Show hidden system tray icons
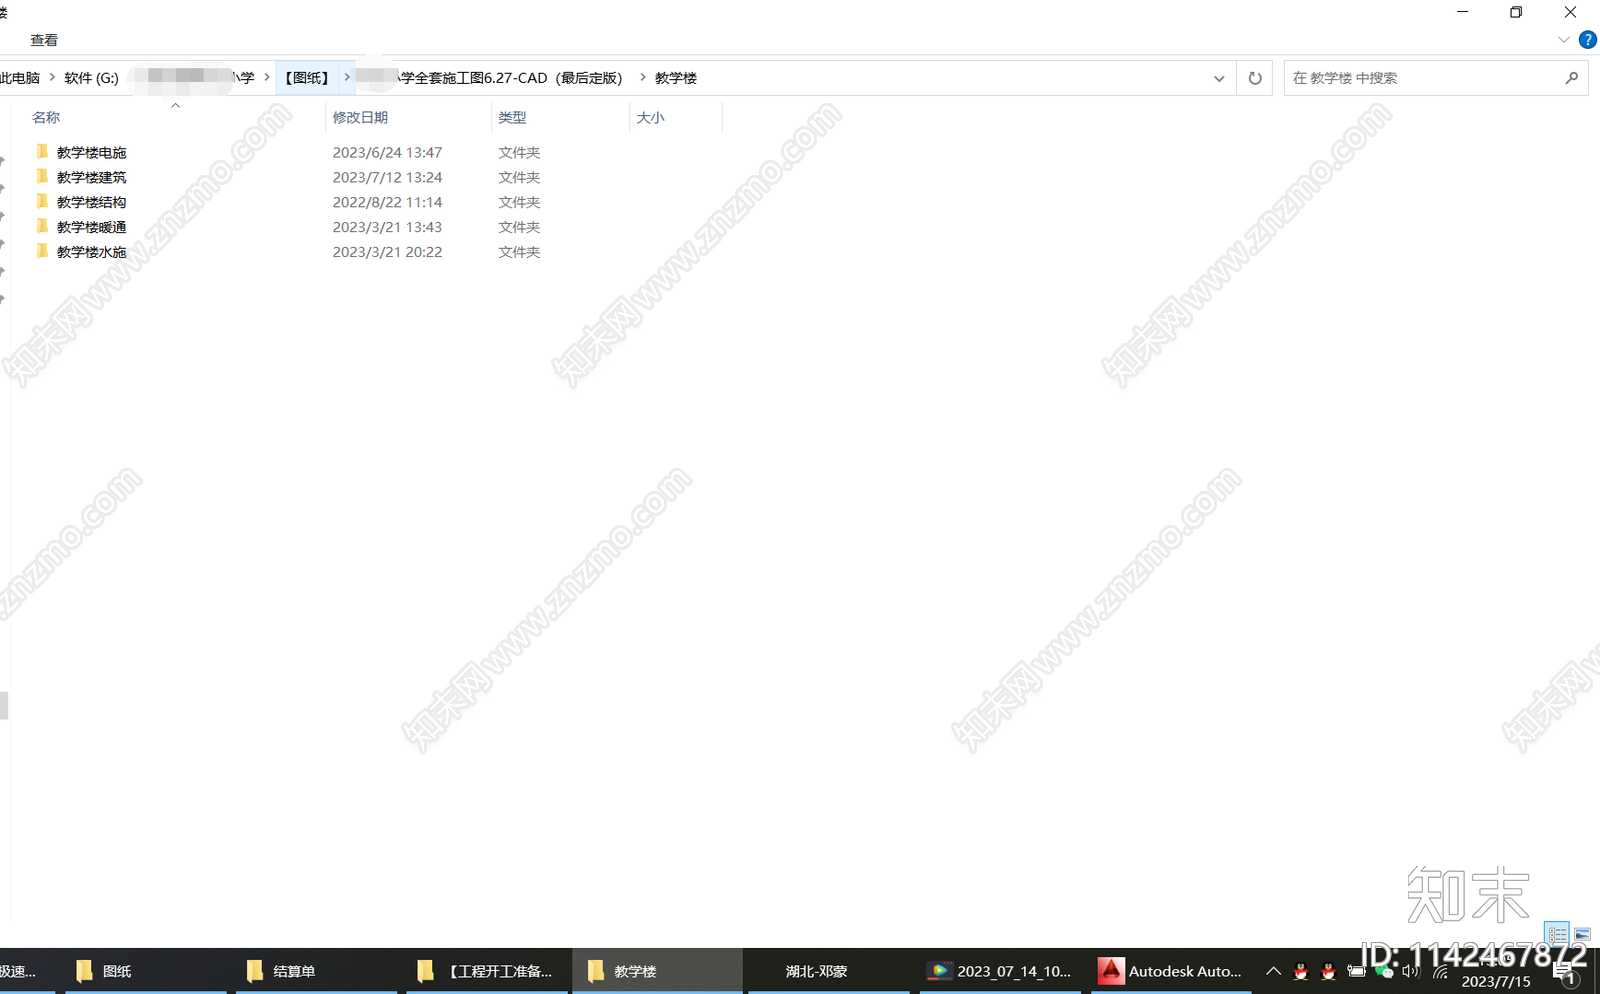Screen dimensions: 1600x994 pyautogui.click(x=1273, y=971)
